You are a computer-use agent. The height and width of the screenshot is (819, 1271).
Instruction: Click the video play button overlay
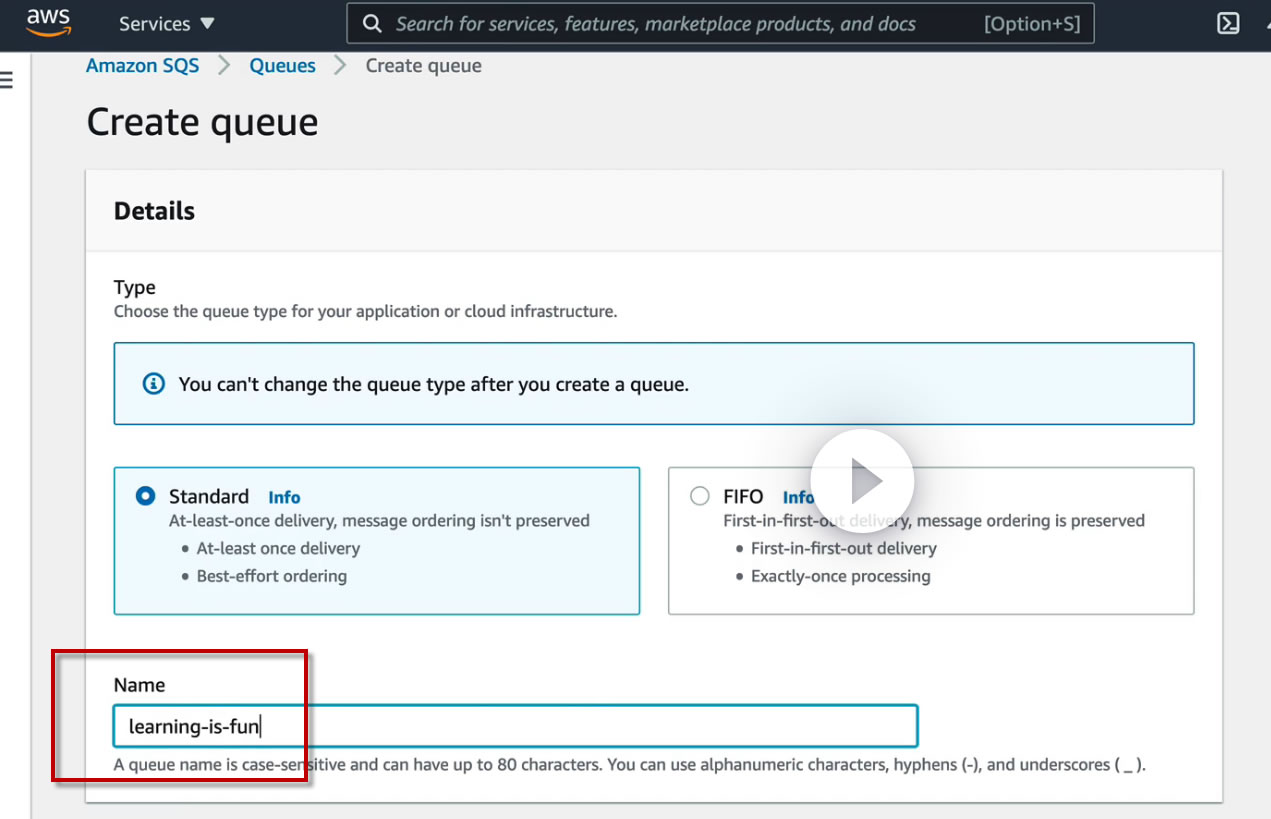point(862,482)
